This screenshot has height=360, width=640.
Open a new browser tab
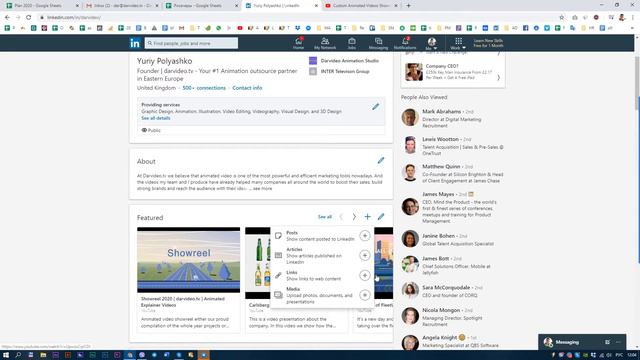point(408,6)
